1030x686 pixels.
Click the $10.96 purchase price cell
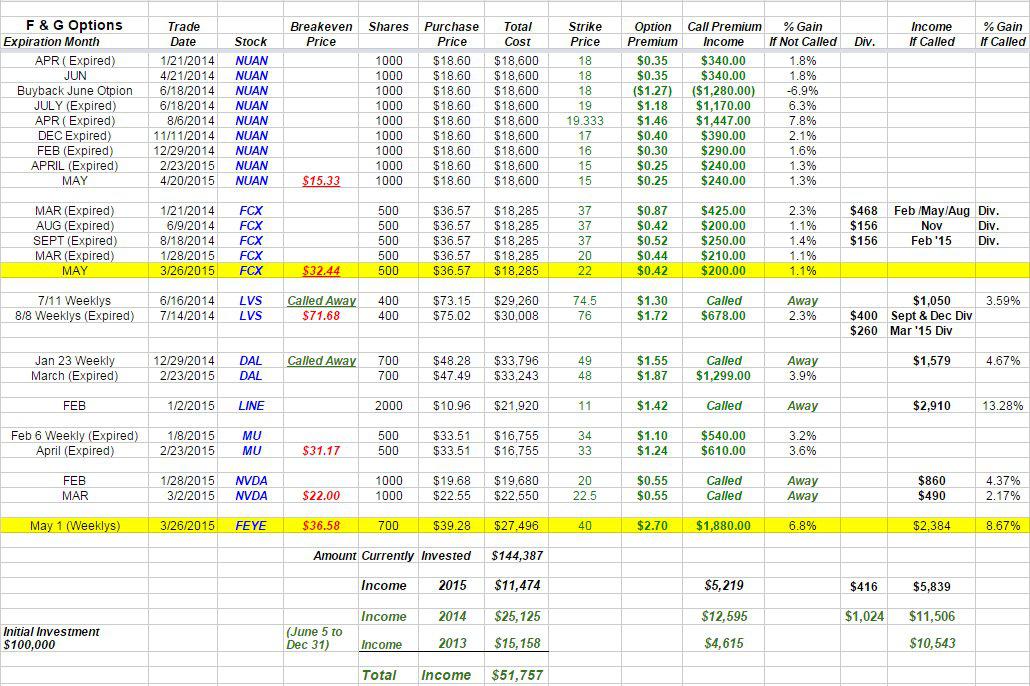click(451, 406)
